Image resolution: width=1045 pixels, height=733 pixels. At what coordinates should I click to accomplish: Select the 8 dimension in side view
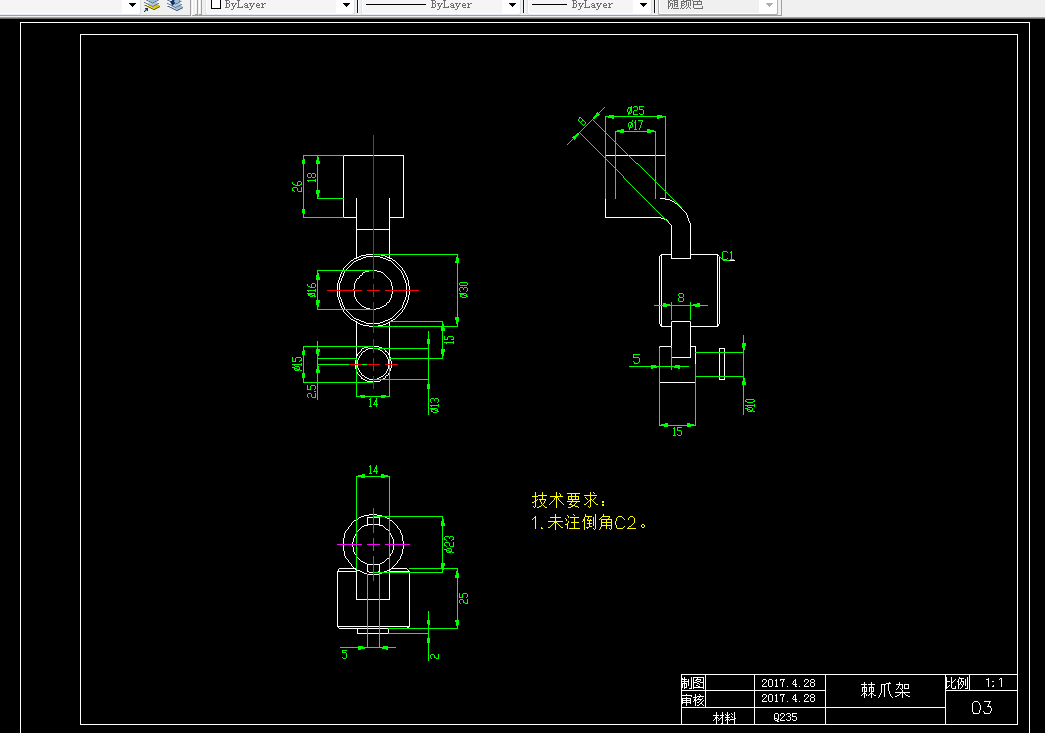[x=680, y=298]
